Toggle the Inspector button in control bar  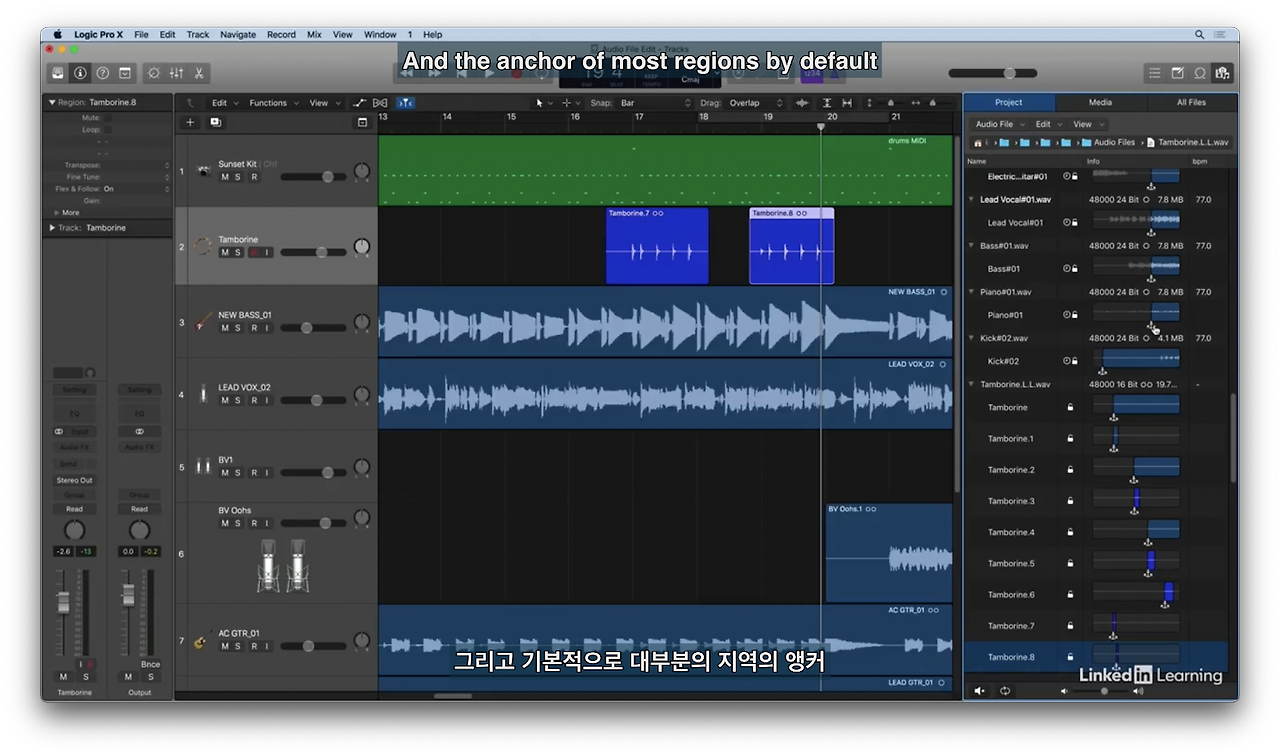coord(80,73)
